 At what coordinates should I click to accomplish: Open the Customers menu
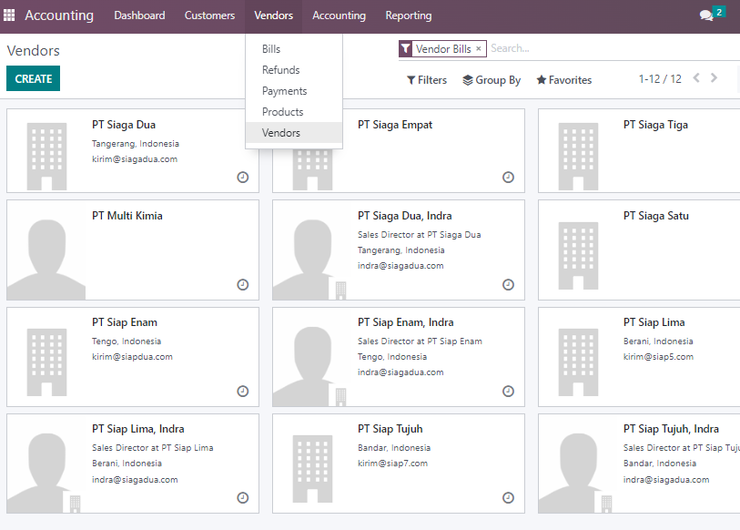(210, 16)
